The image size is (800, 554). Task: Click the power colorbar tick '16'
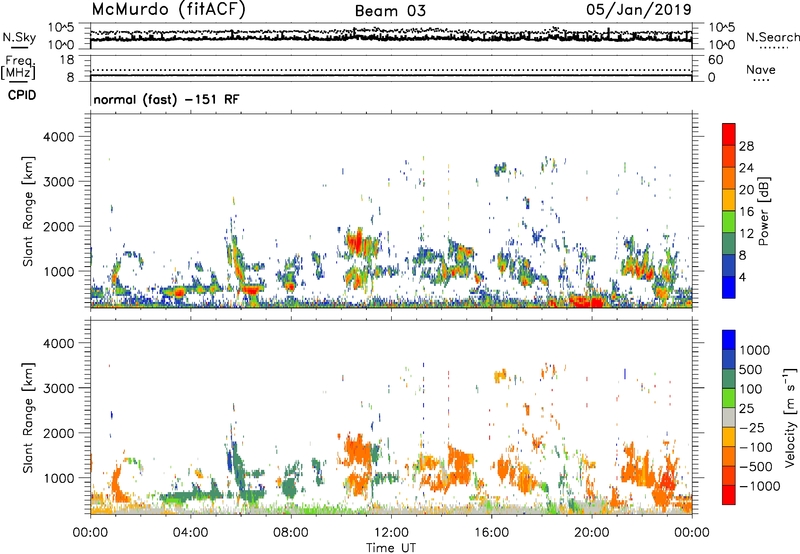(746, 212)
